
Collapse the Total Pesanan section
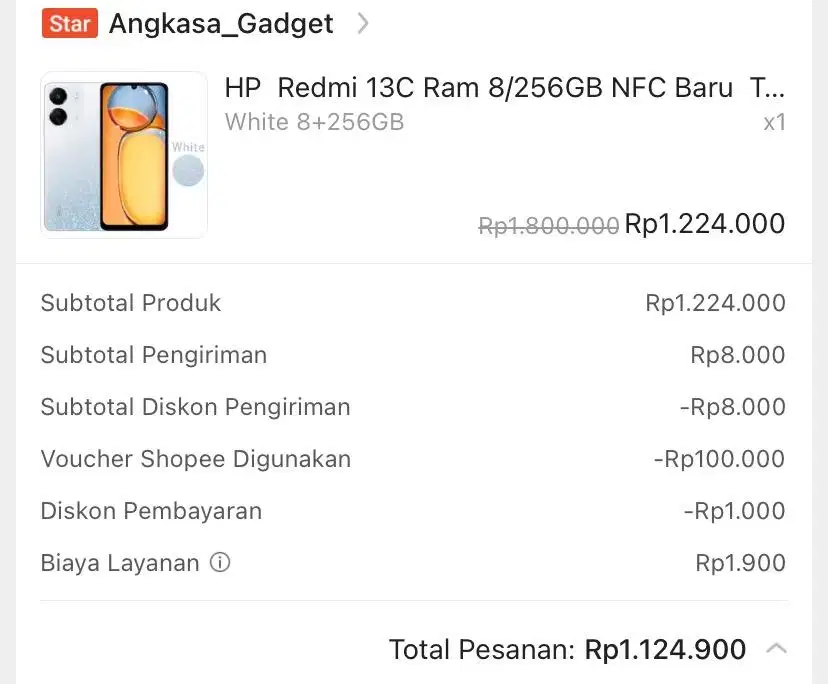click(777, 648)
